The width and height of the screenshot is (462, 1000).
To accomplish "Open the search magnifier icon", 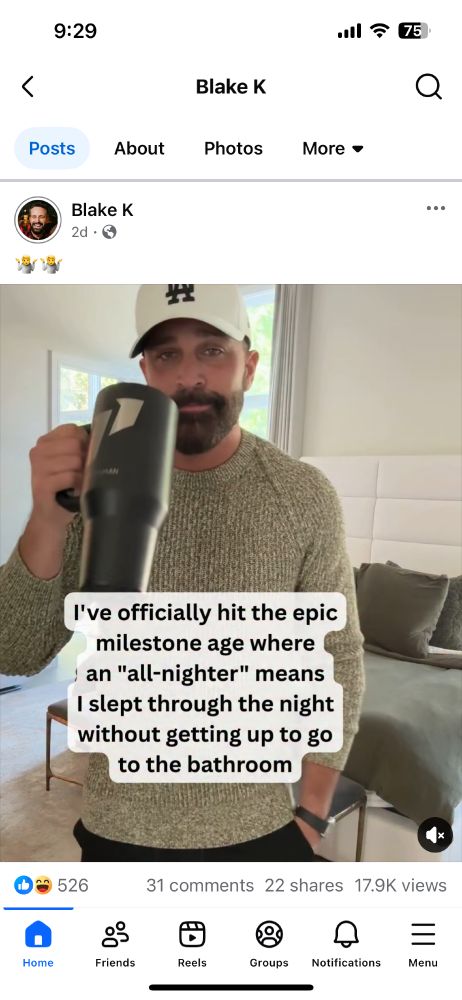I will click(428, 86).
